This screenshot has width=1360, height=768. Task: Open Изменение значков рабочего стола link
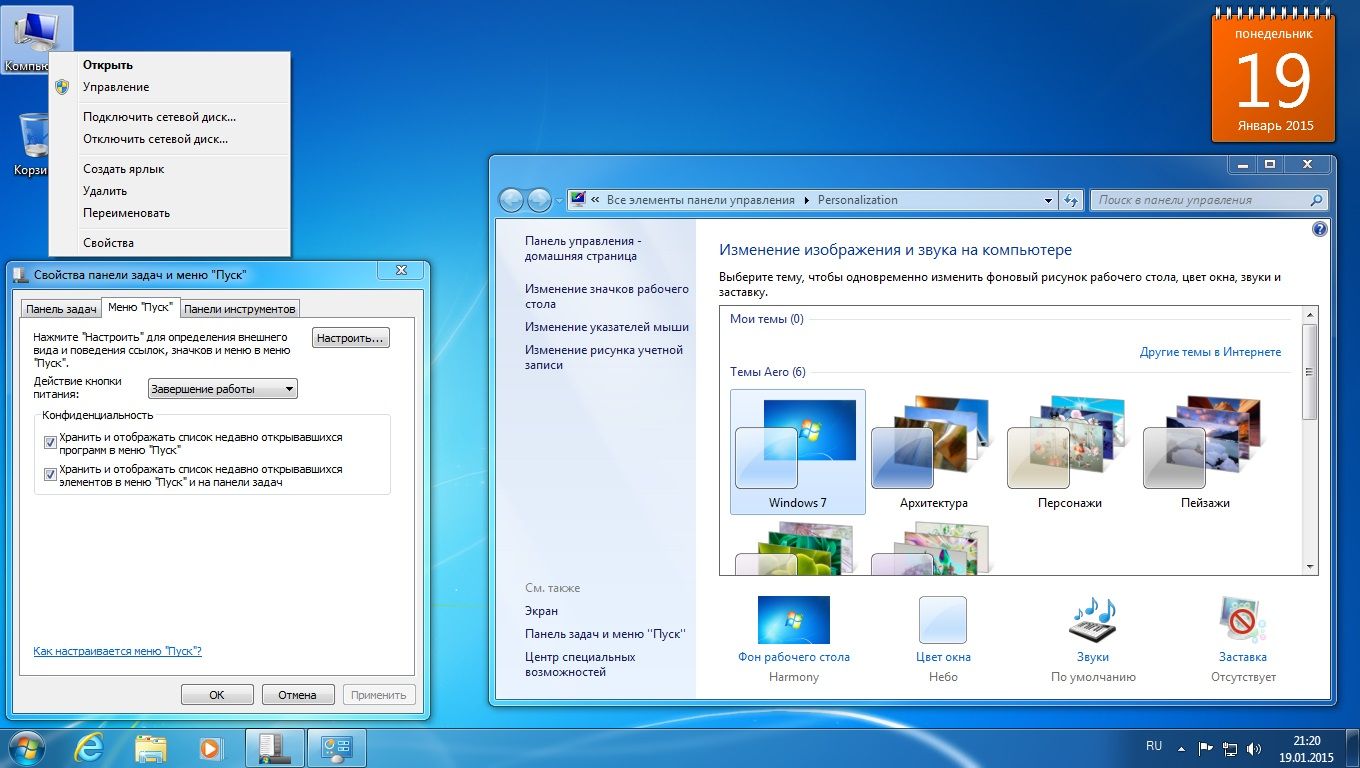pyautogui.click(x=607, y=296)
